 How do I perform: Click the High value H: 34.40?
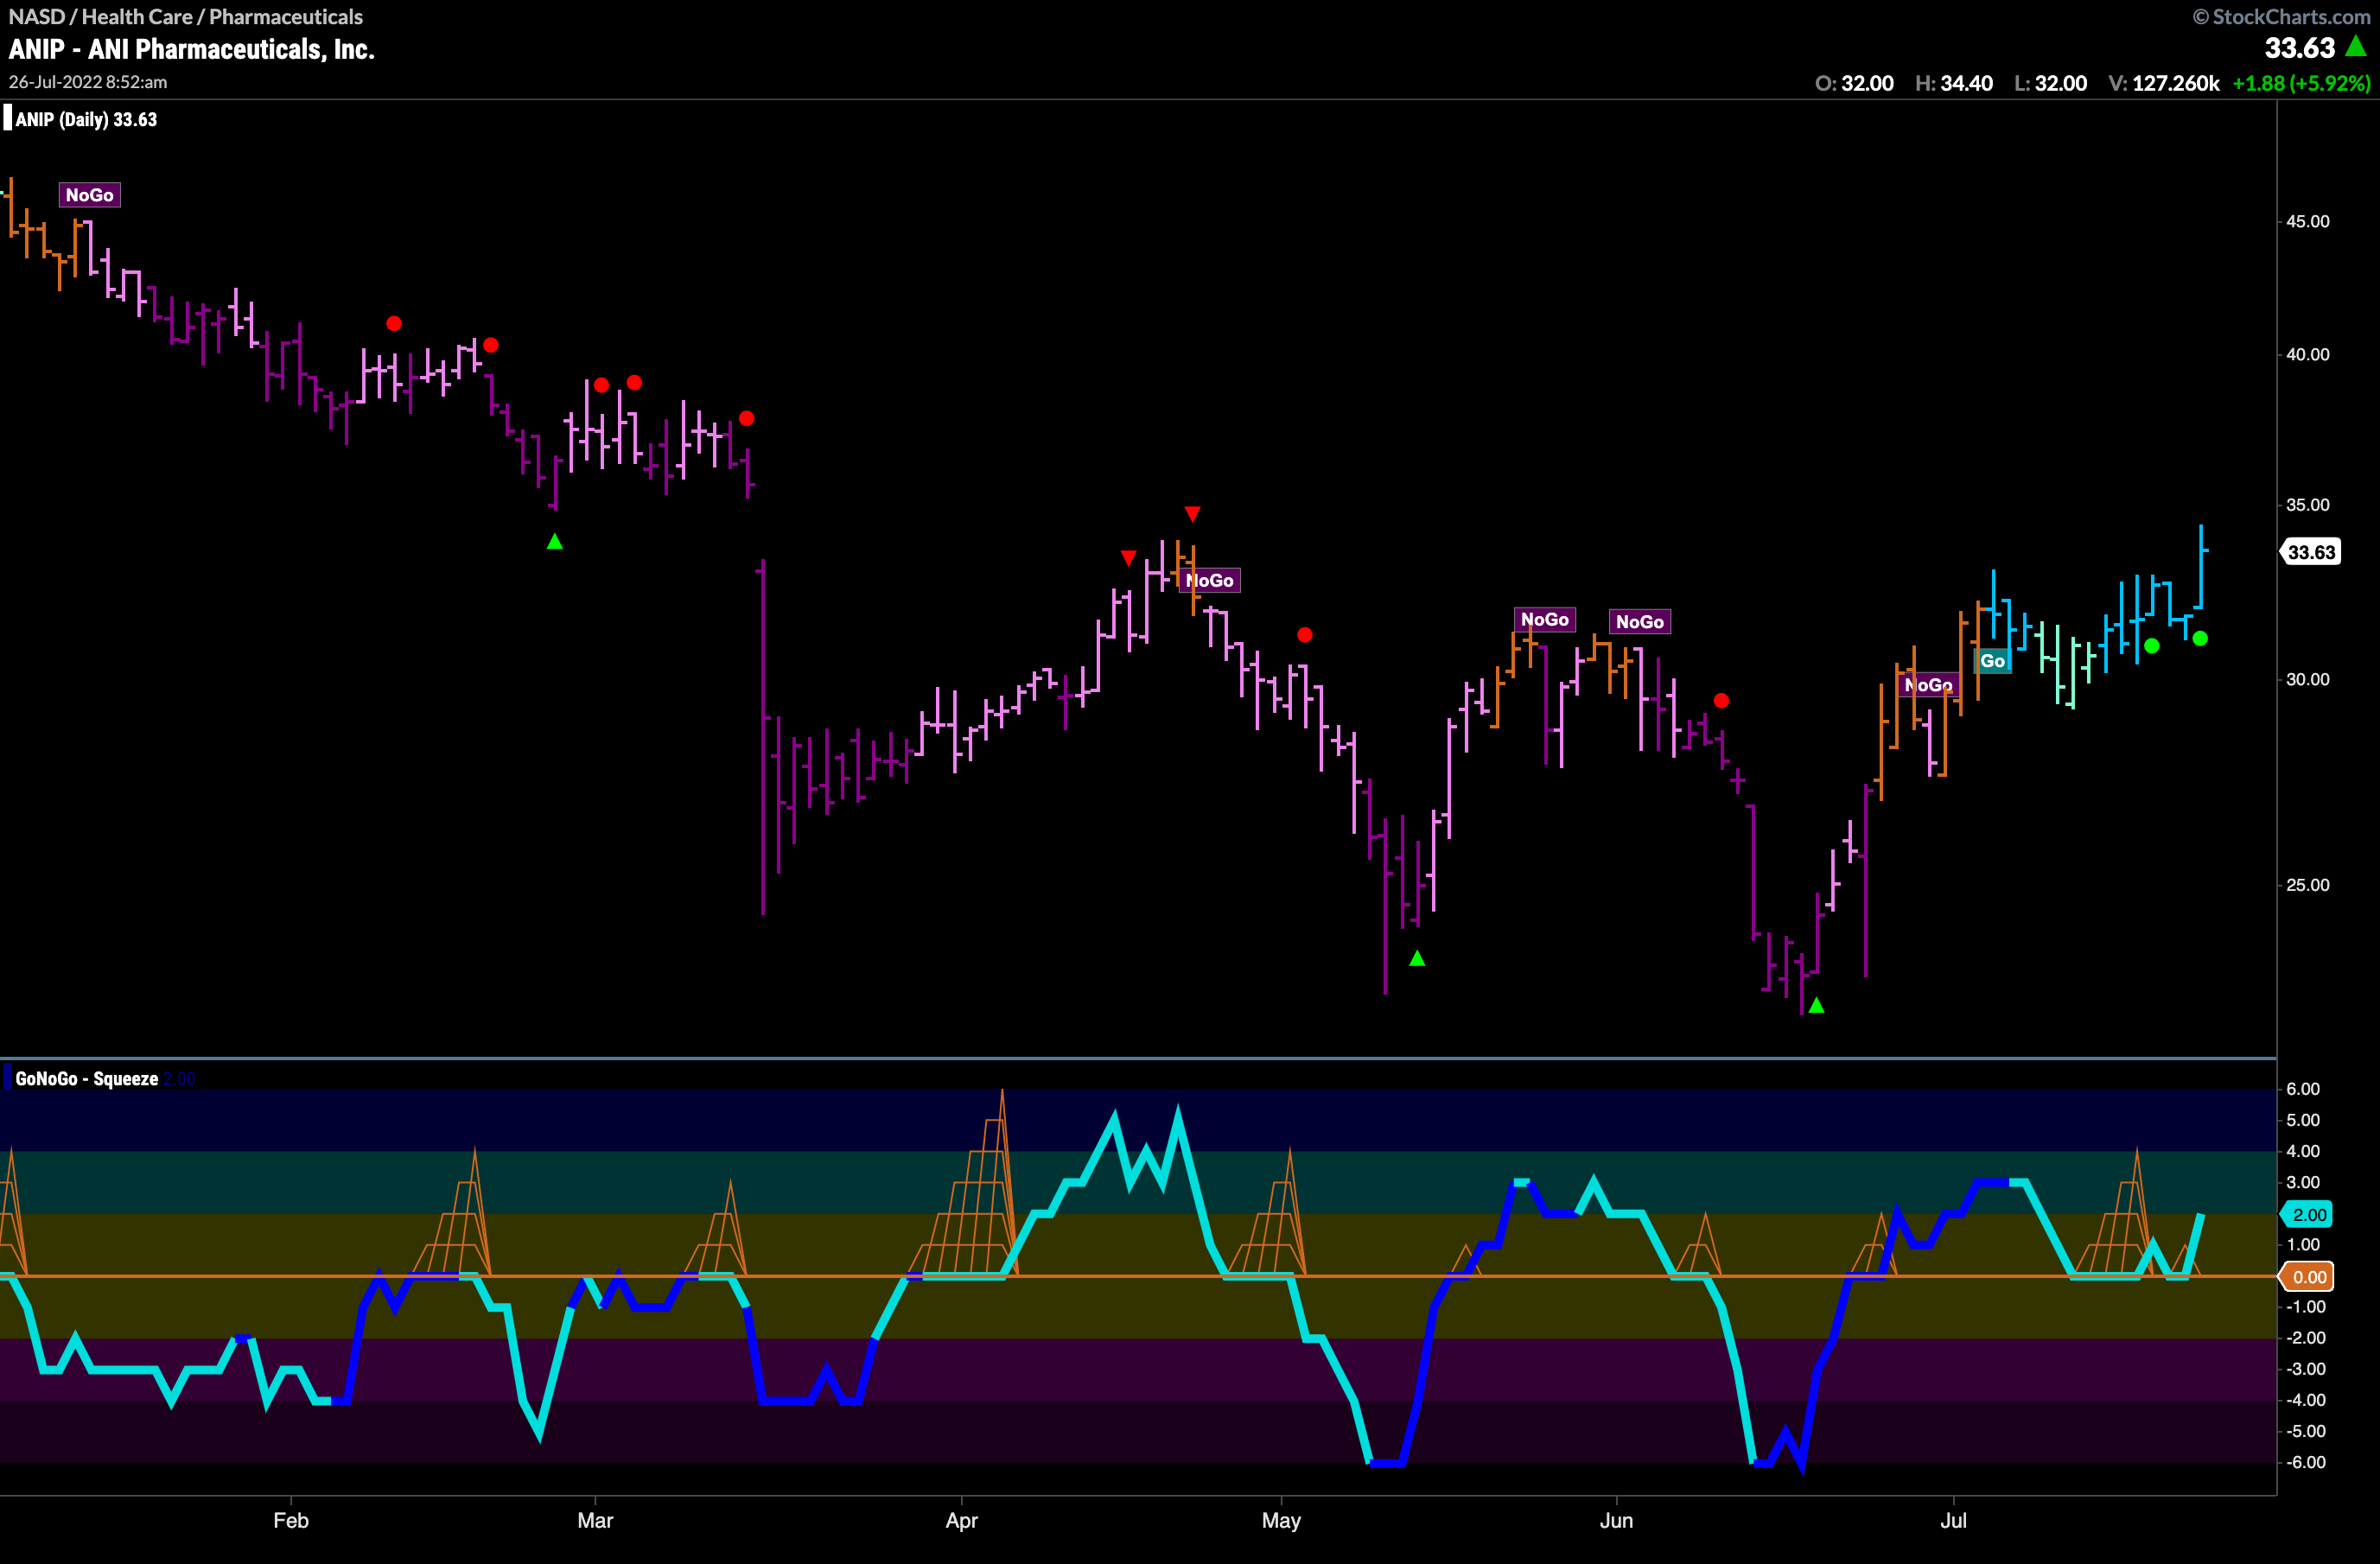point(1953,83)
